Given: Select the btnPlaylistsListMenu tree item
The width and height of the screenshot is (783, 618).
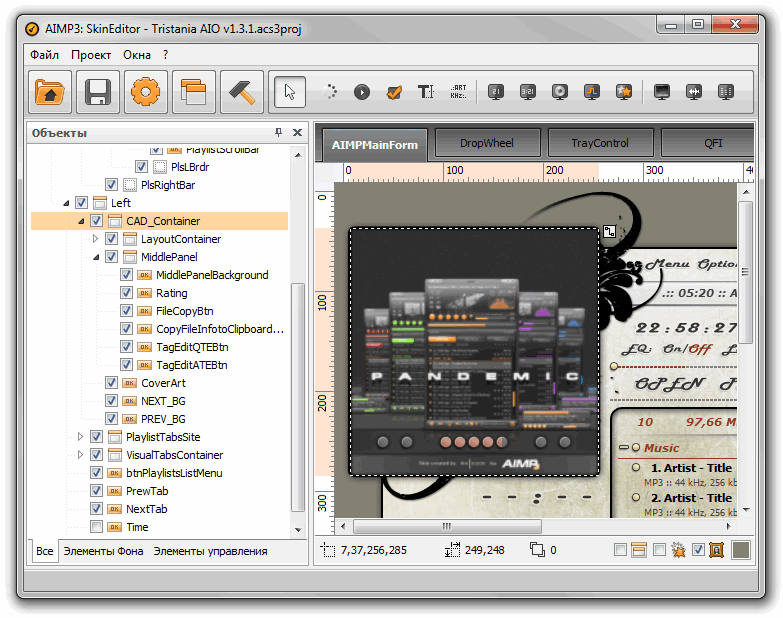Looking at the screenshot, I should point(174,473).
